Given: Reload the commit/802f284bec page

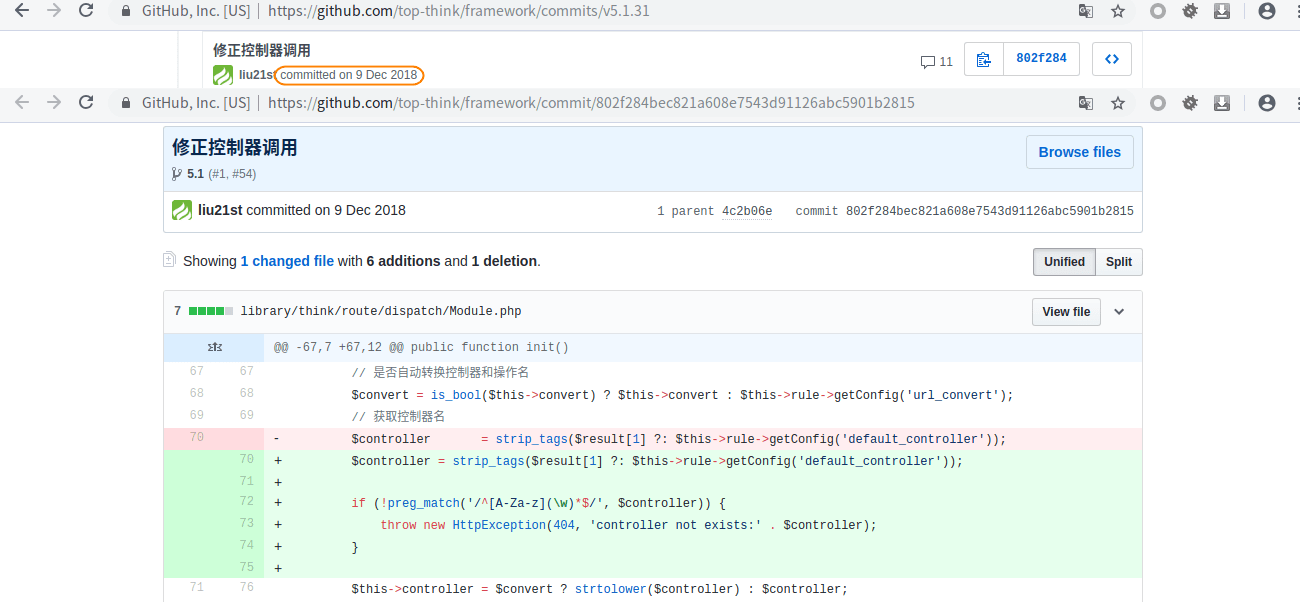Looking at the screenshot, I should click(86, 103).
